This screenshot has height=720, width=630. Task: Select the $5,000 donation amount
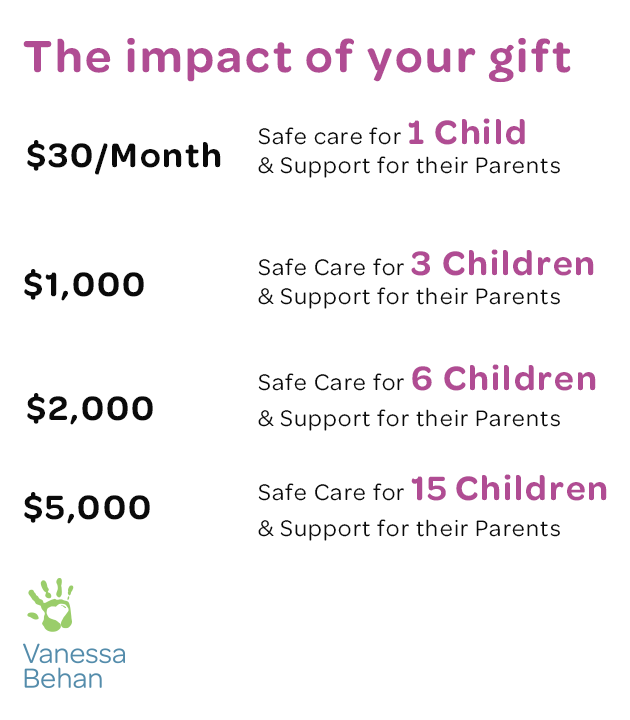[87, 507]
